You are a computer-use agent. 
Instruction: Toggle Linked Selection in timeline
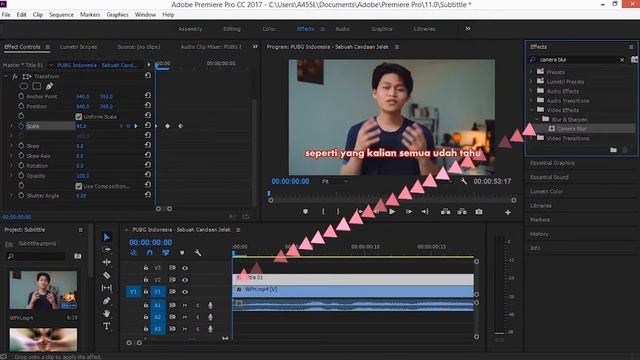(166, 253)
